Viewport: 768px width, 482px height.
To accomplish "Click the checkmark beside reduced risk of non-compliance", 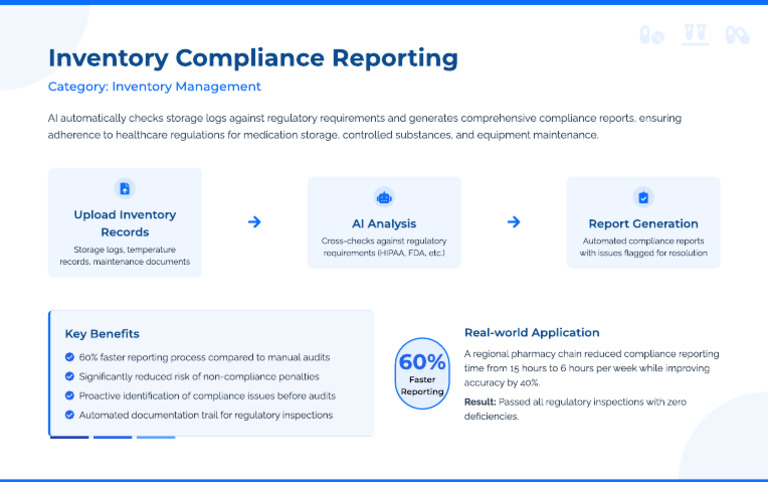I will (x=70, y=376).
